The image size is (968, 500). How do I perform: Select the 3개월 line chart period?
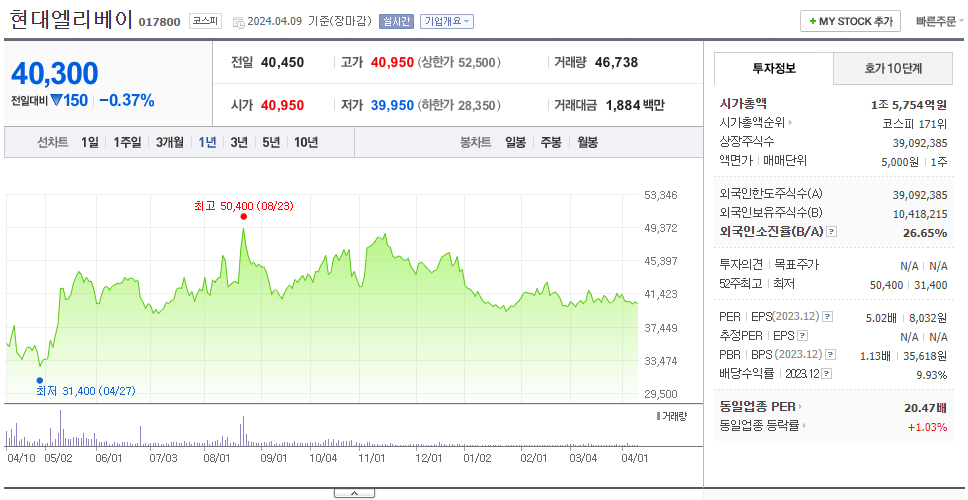point(170,143)
